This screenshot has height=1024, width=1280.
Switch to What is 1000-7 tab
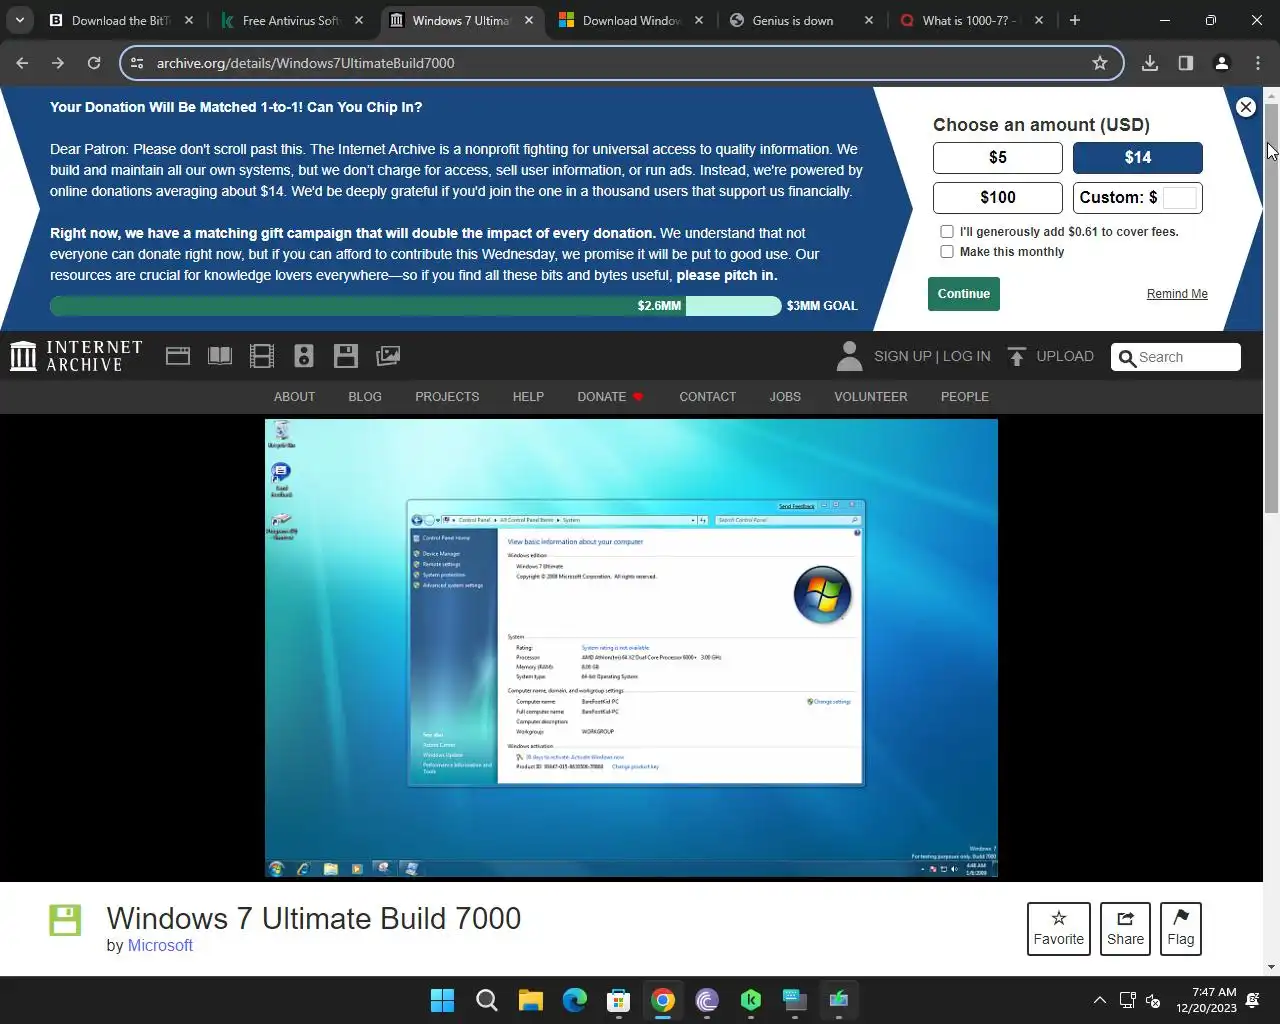(x=972, y=20)
